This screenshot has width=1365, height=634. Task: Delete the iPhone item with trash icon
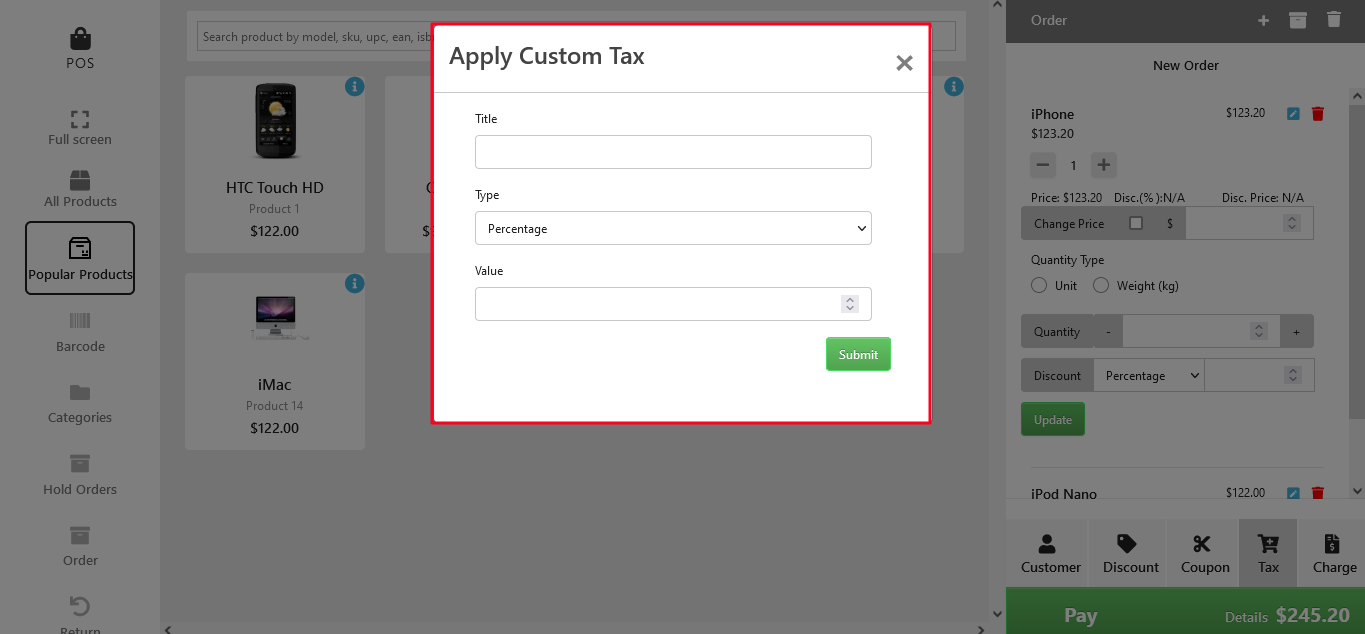(x=1317, y=114)
